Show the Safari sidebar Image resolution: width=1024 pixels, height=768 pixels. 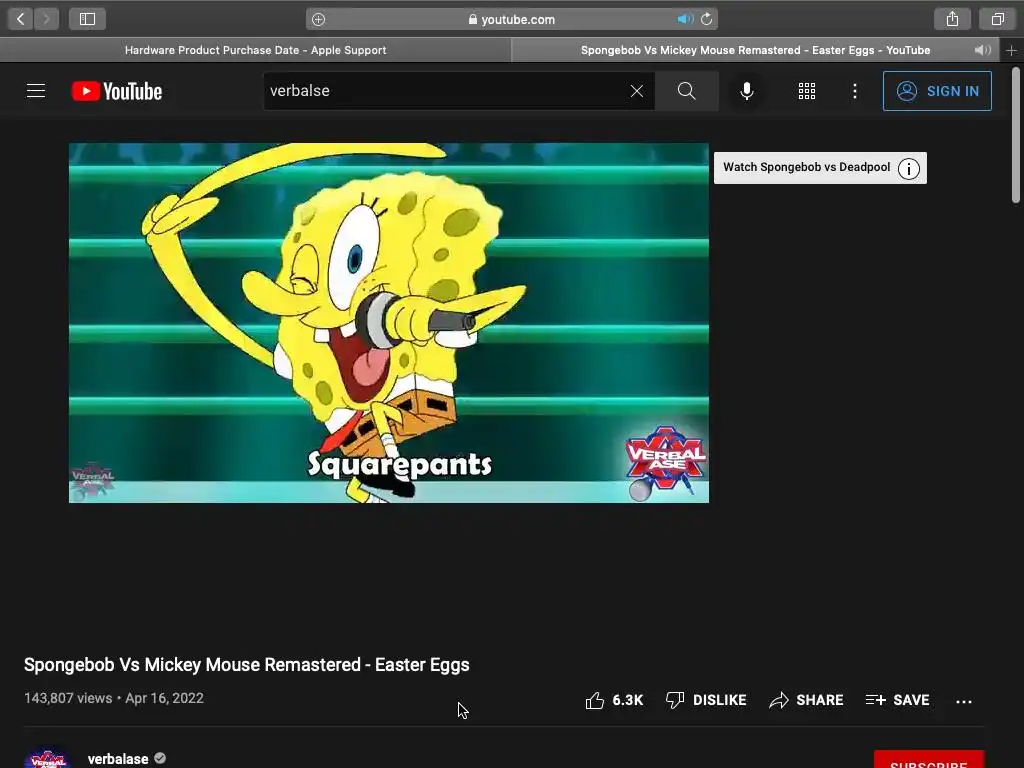pos(88,19)
